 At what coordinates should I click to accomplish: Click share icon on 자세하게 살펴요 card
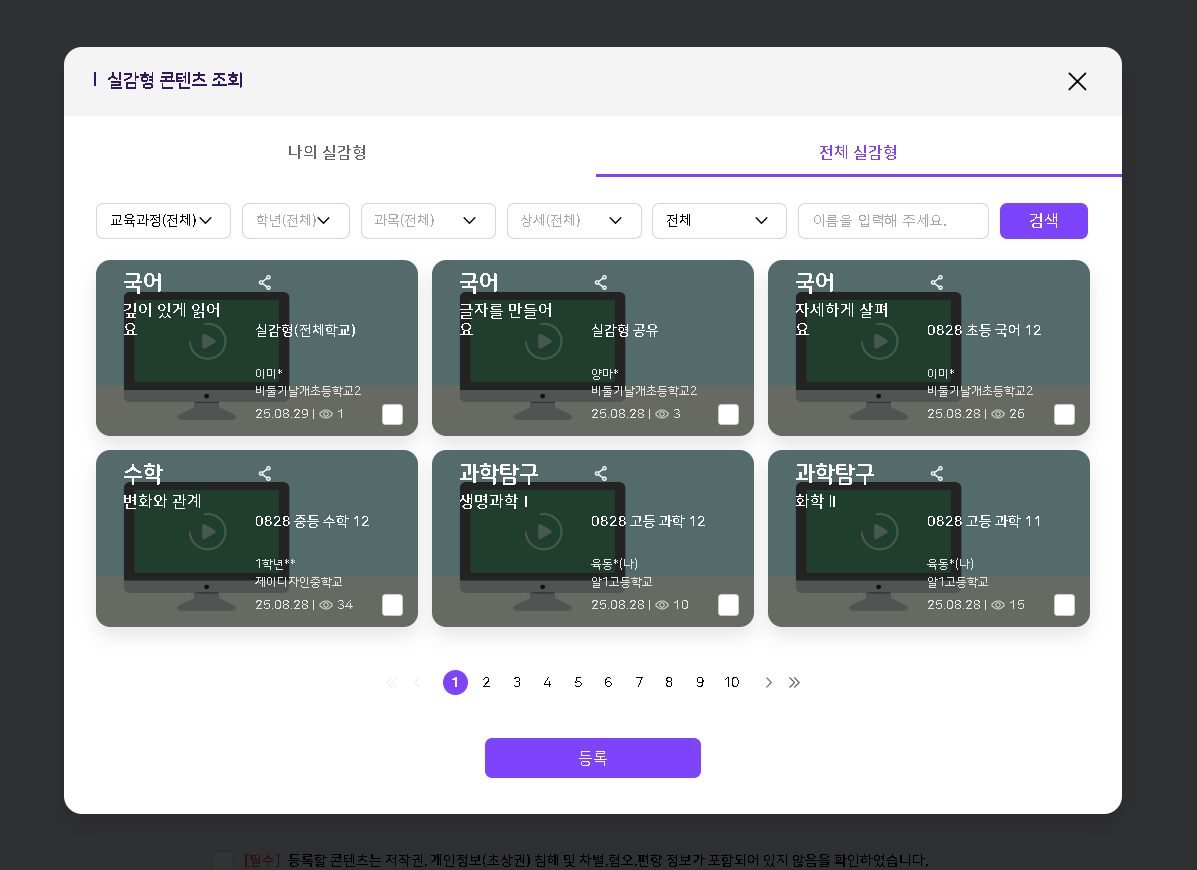(937, 283)
